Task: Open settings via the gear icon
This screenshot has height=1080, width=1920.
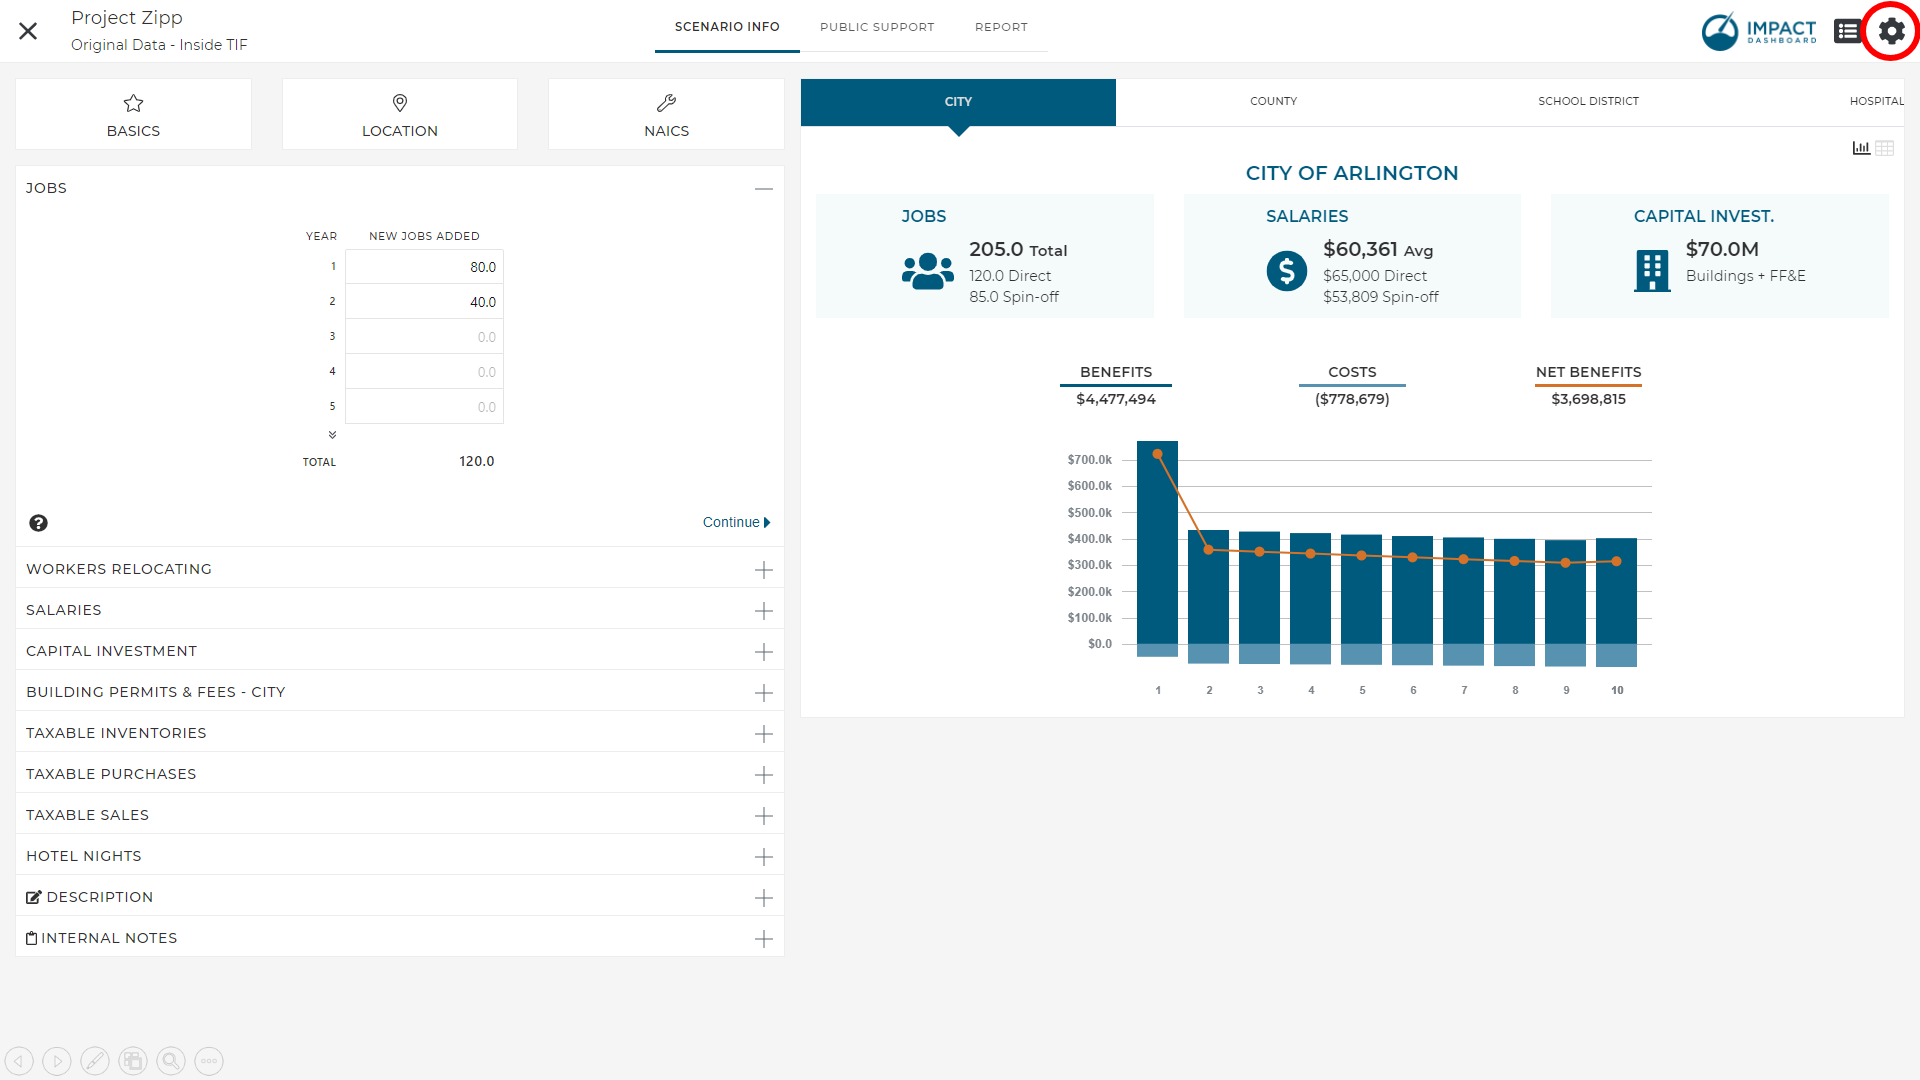Action: pos(1891,31)
